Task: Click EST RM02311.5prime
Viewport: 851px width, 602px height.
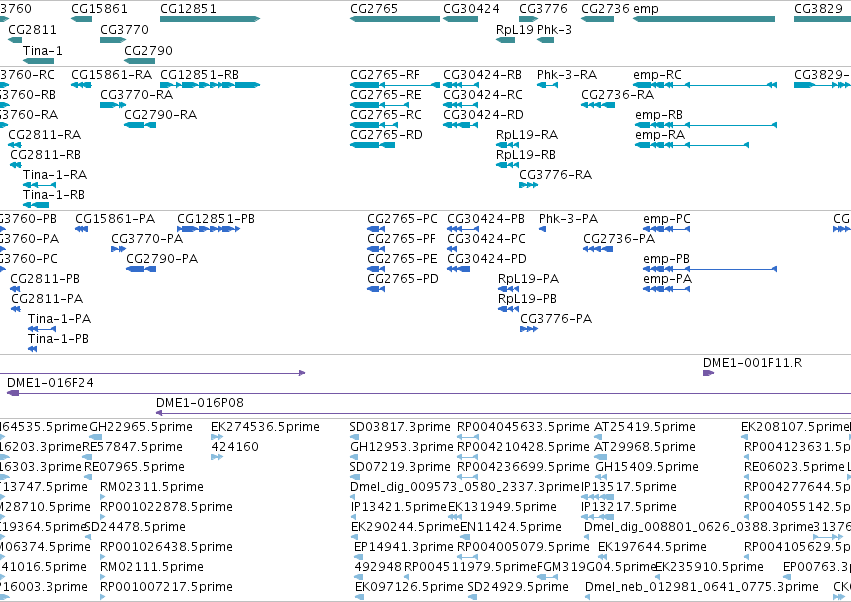Action: click(x=152, y=487)
